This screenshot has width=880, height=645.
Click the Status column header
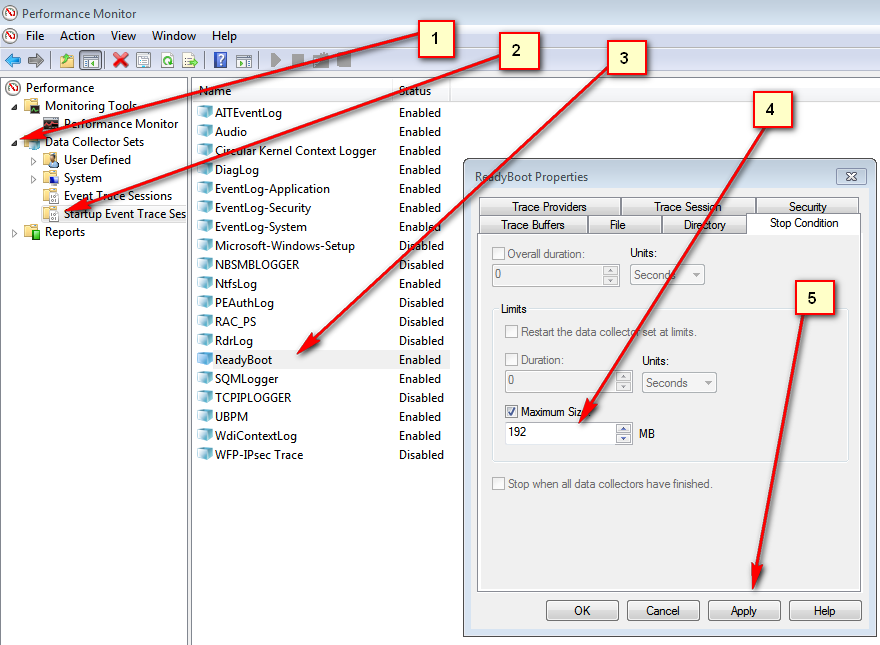421,90
